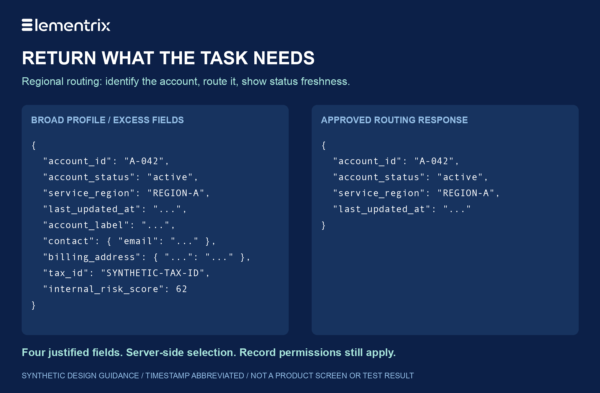Select "last_updated_at" line in Approved Routing Response
Screen dimensions: 600x393
coord(402,209)
